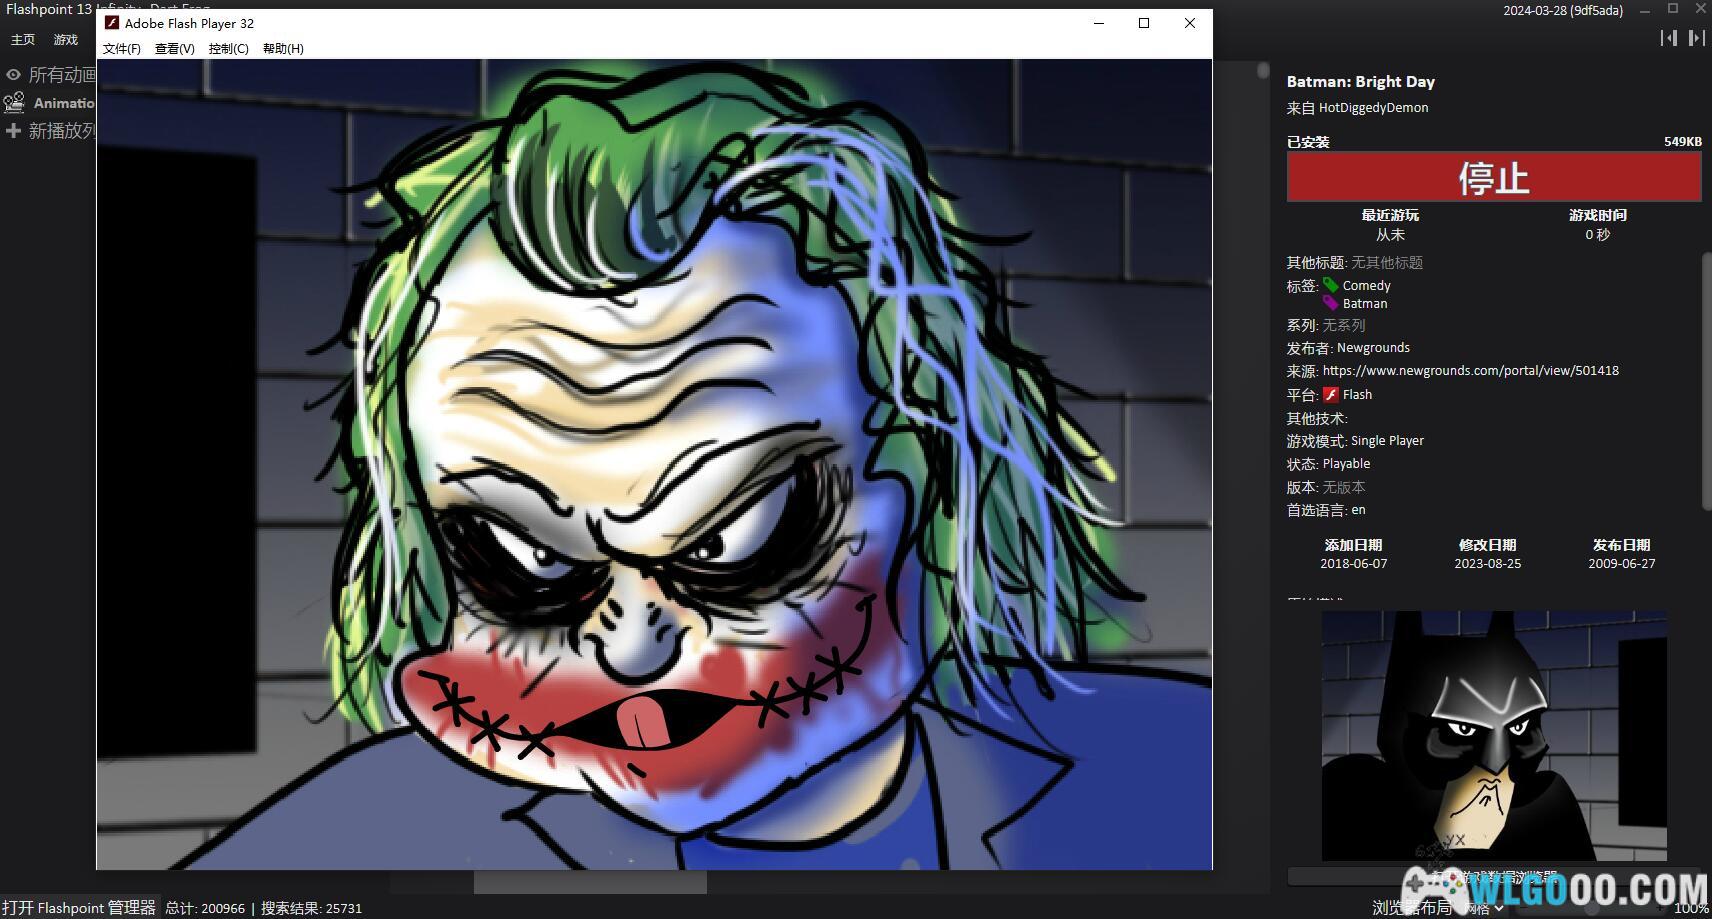Click the green Comedy tag icon
Viewport: 1712px width, 919px height.
click(x=1331, y=285)
